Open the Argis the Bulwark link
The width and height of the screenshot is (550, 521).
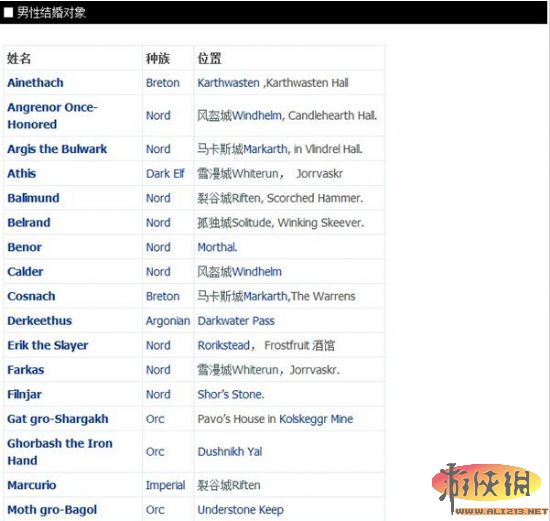(x=57, y=149)
